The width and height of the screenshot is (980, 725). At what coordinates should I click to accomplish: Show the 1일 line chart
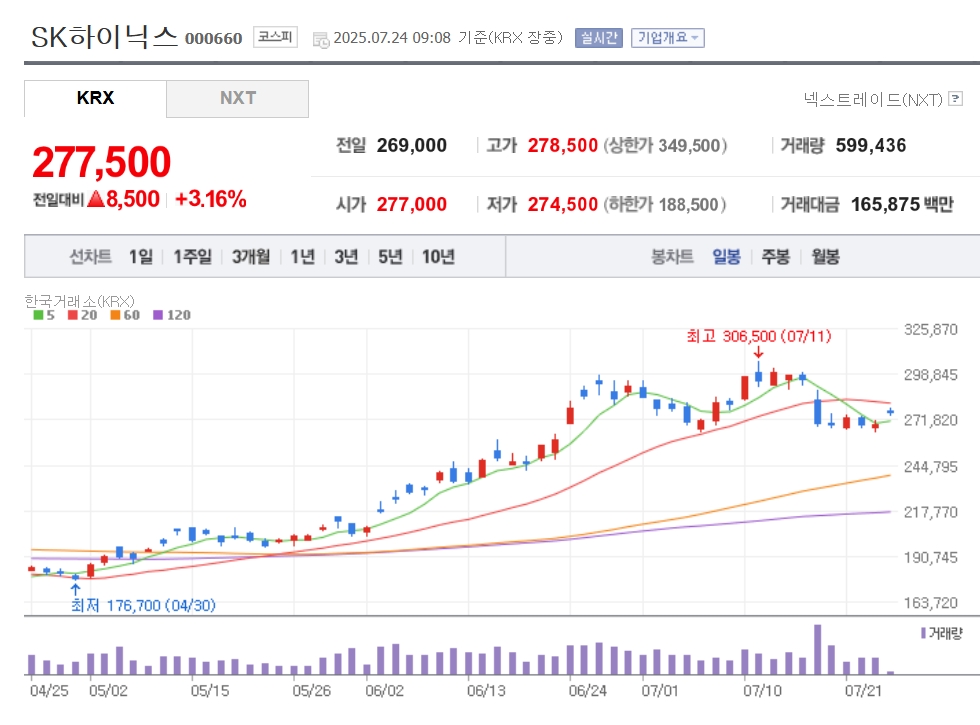[x=141, y=256]
